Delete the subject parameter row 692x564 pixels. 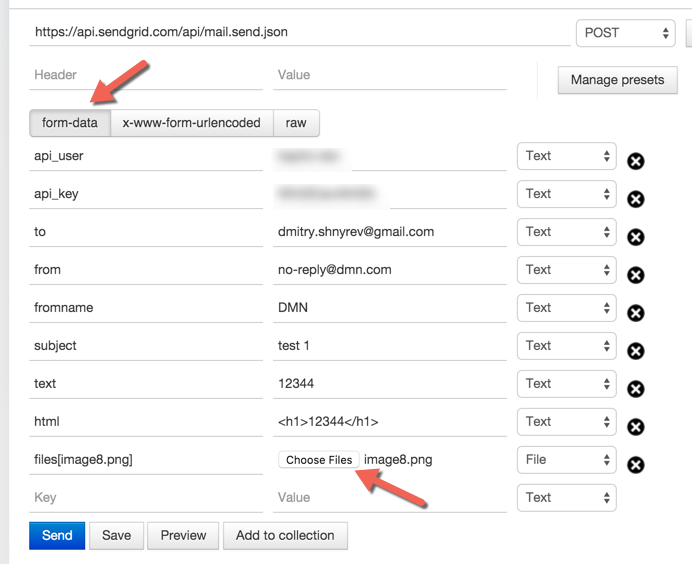[636, 351]
